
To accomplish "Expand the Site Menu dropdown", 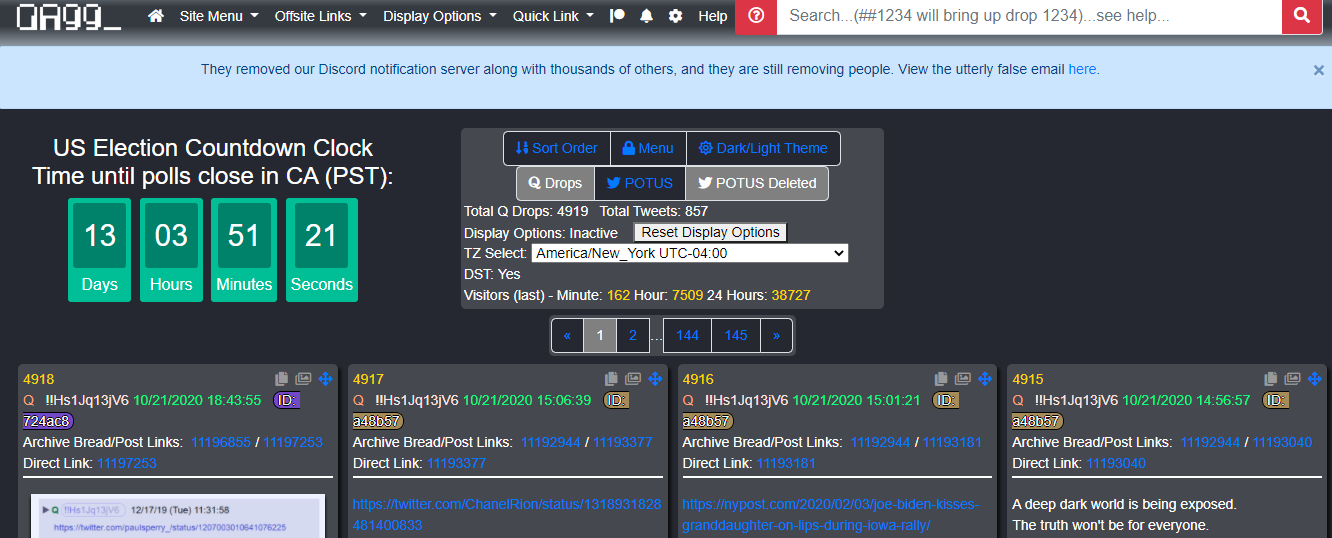I will [219, 16].
